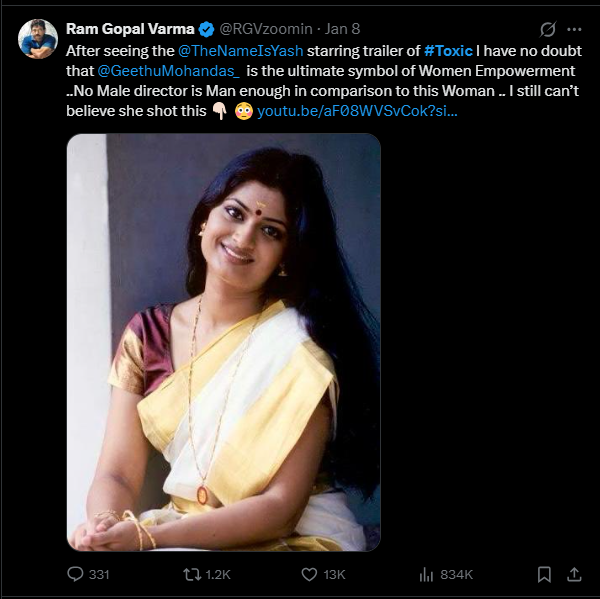Open view analytics bar chart icon
The image size is (600, 599).
coord(426,574)
